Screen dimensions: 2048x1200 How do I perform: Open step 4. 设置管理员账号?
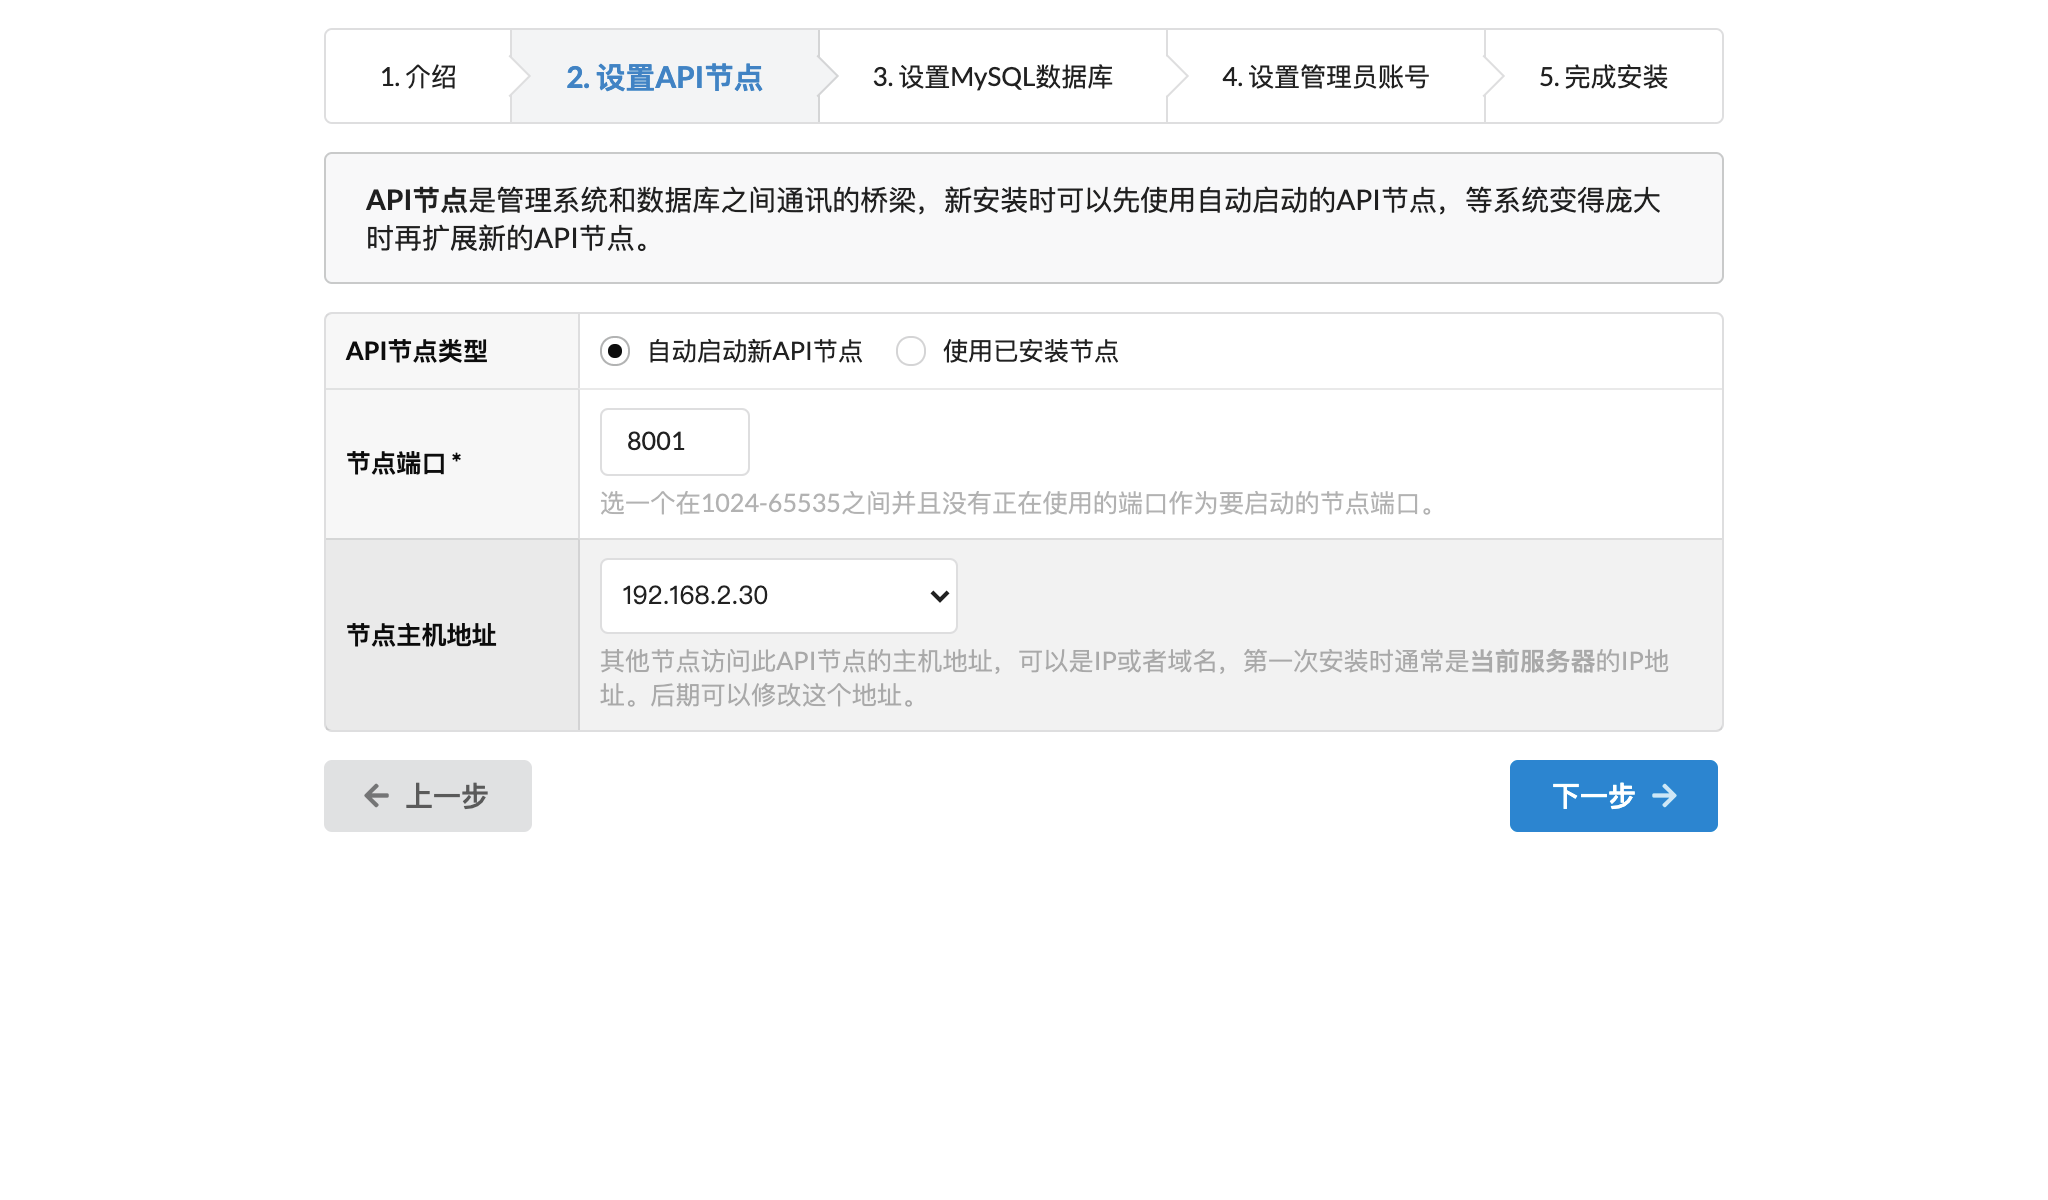click(x=1325, y=77)
